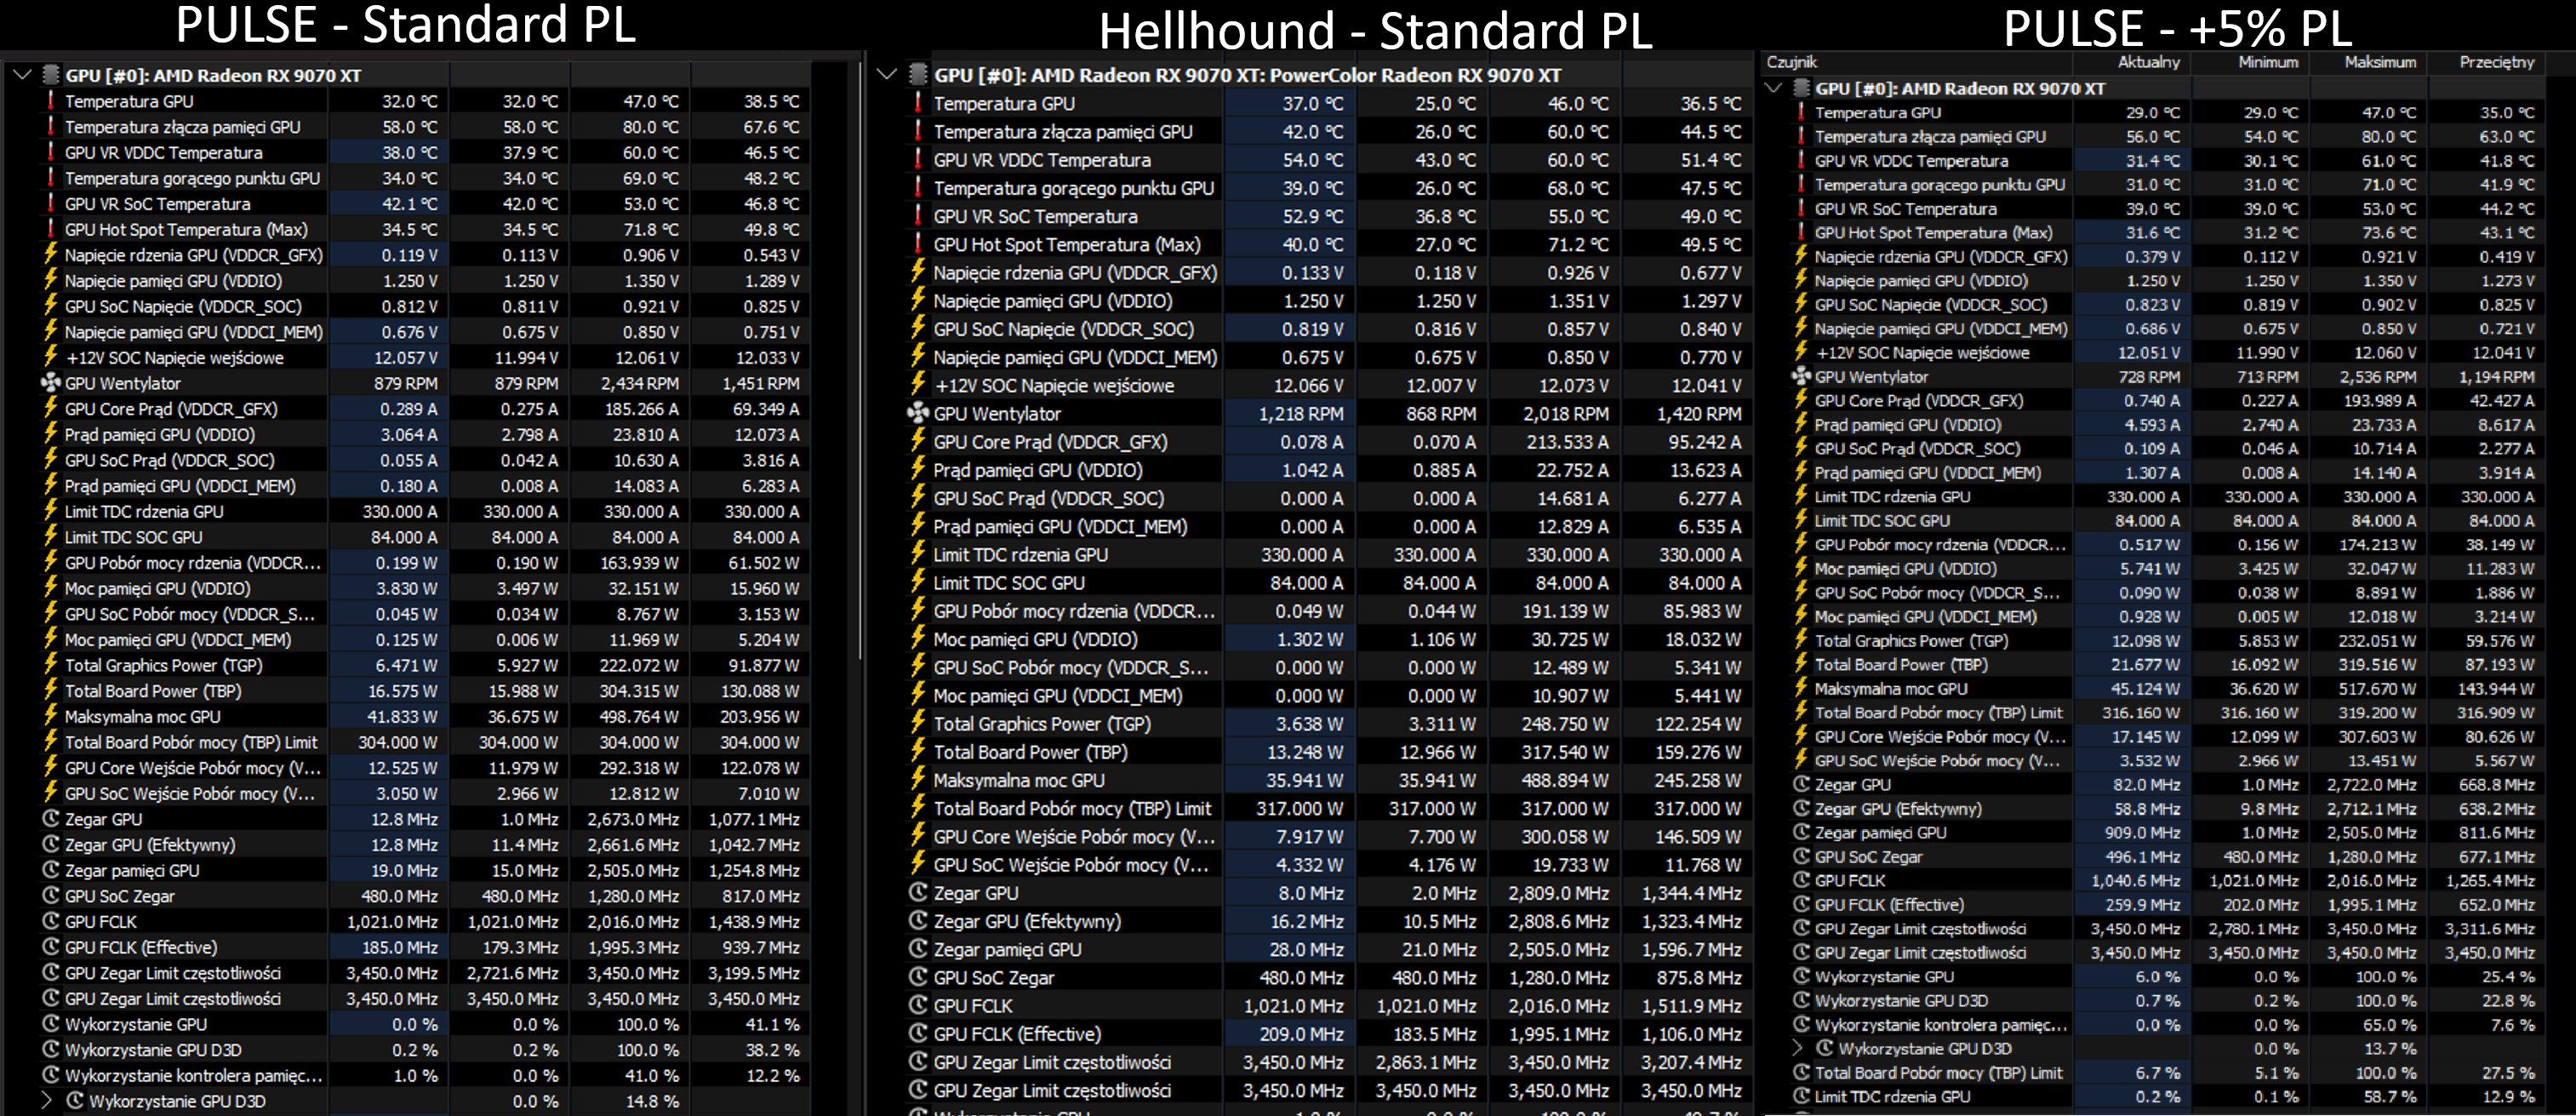Image resolution: width=2576 pixels, height=1116 pixels.
Task: Click GPU chip icon in PULSE Standard panel header row
Action: click(x=50, y=75)
